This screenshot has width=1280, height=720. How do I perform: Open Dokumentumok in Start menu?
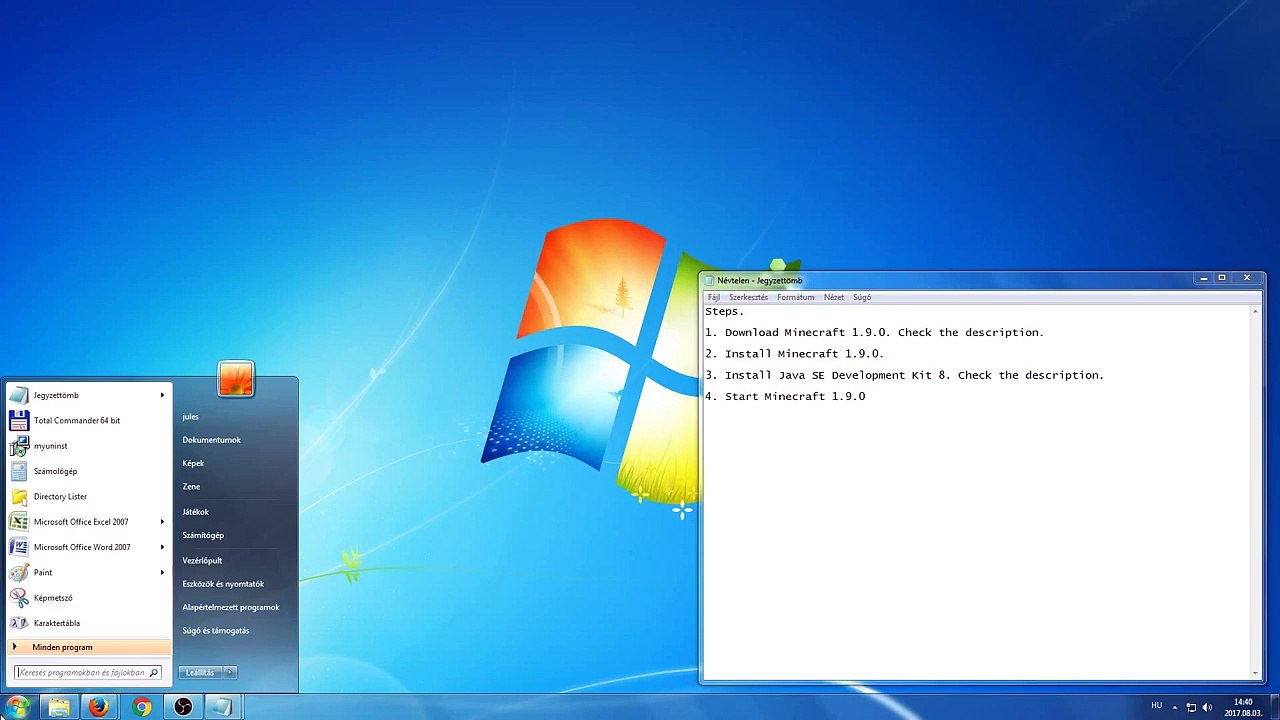[211, 440]
